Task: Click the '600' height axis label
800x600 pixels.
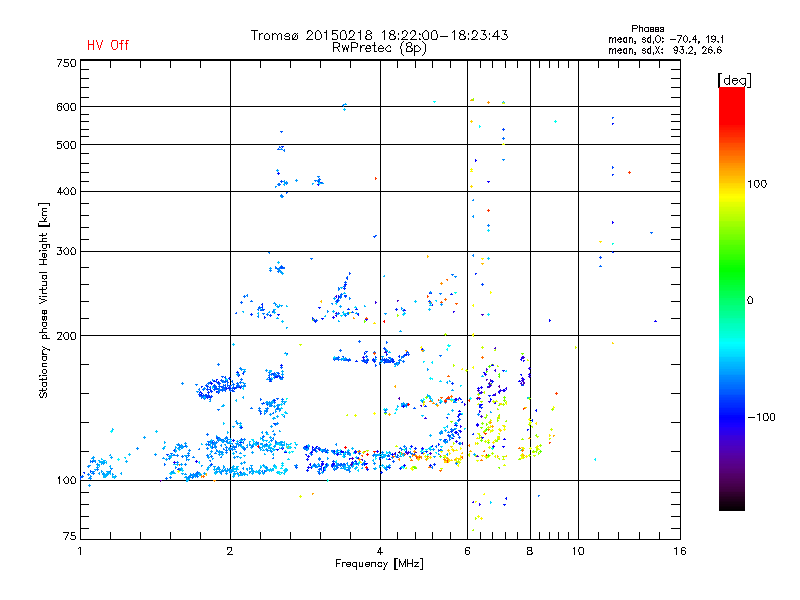Action: point(66,107)
